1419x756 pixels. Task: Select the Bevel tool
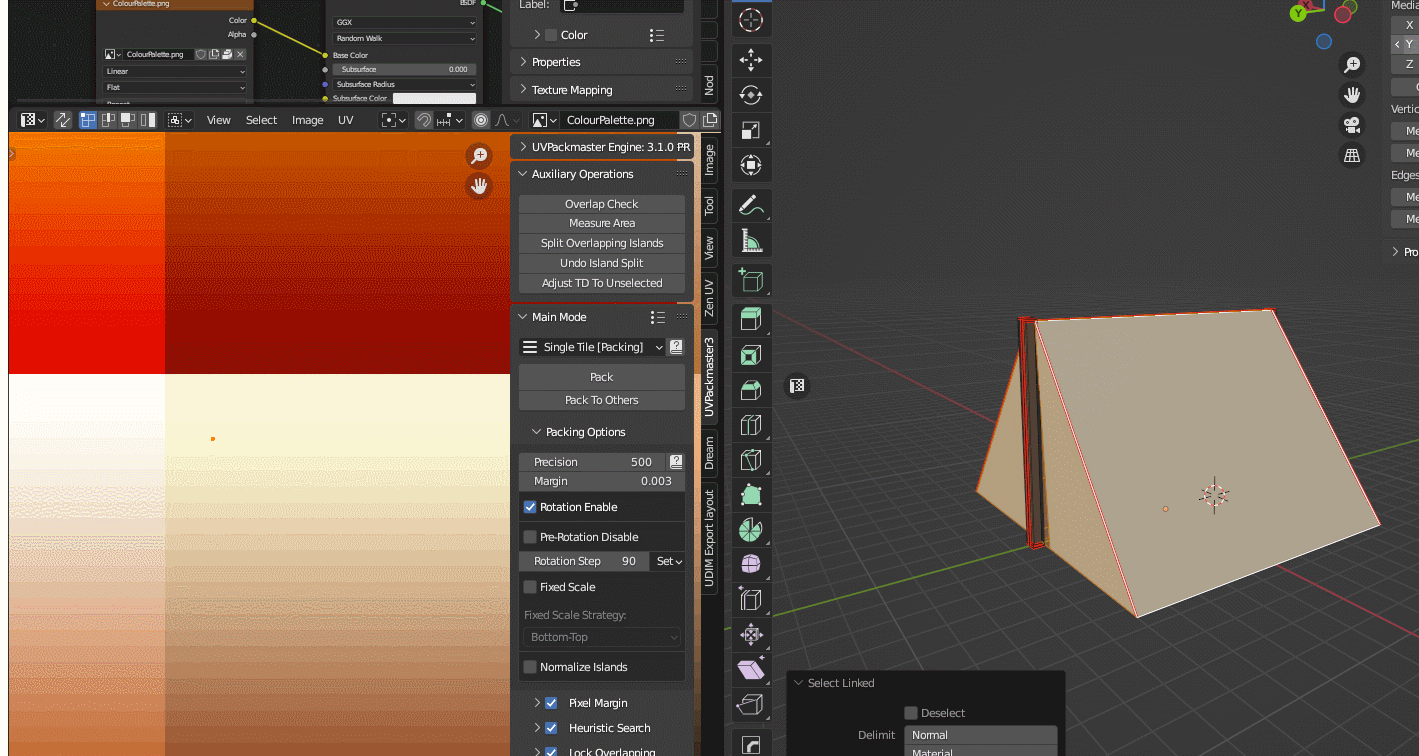click(751, 391)
